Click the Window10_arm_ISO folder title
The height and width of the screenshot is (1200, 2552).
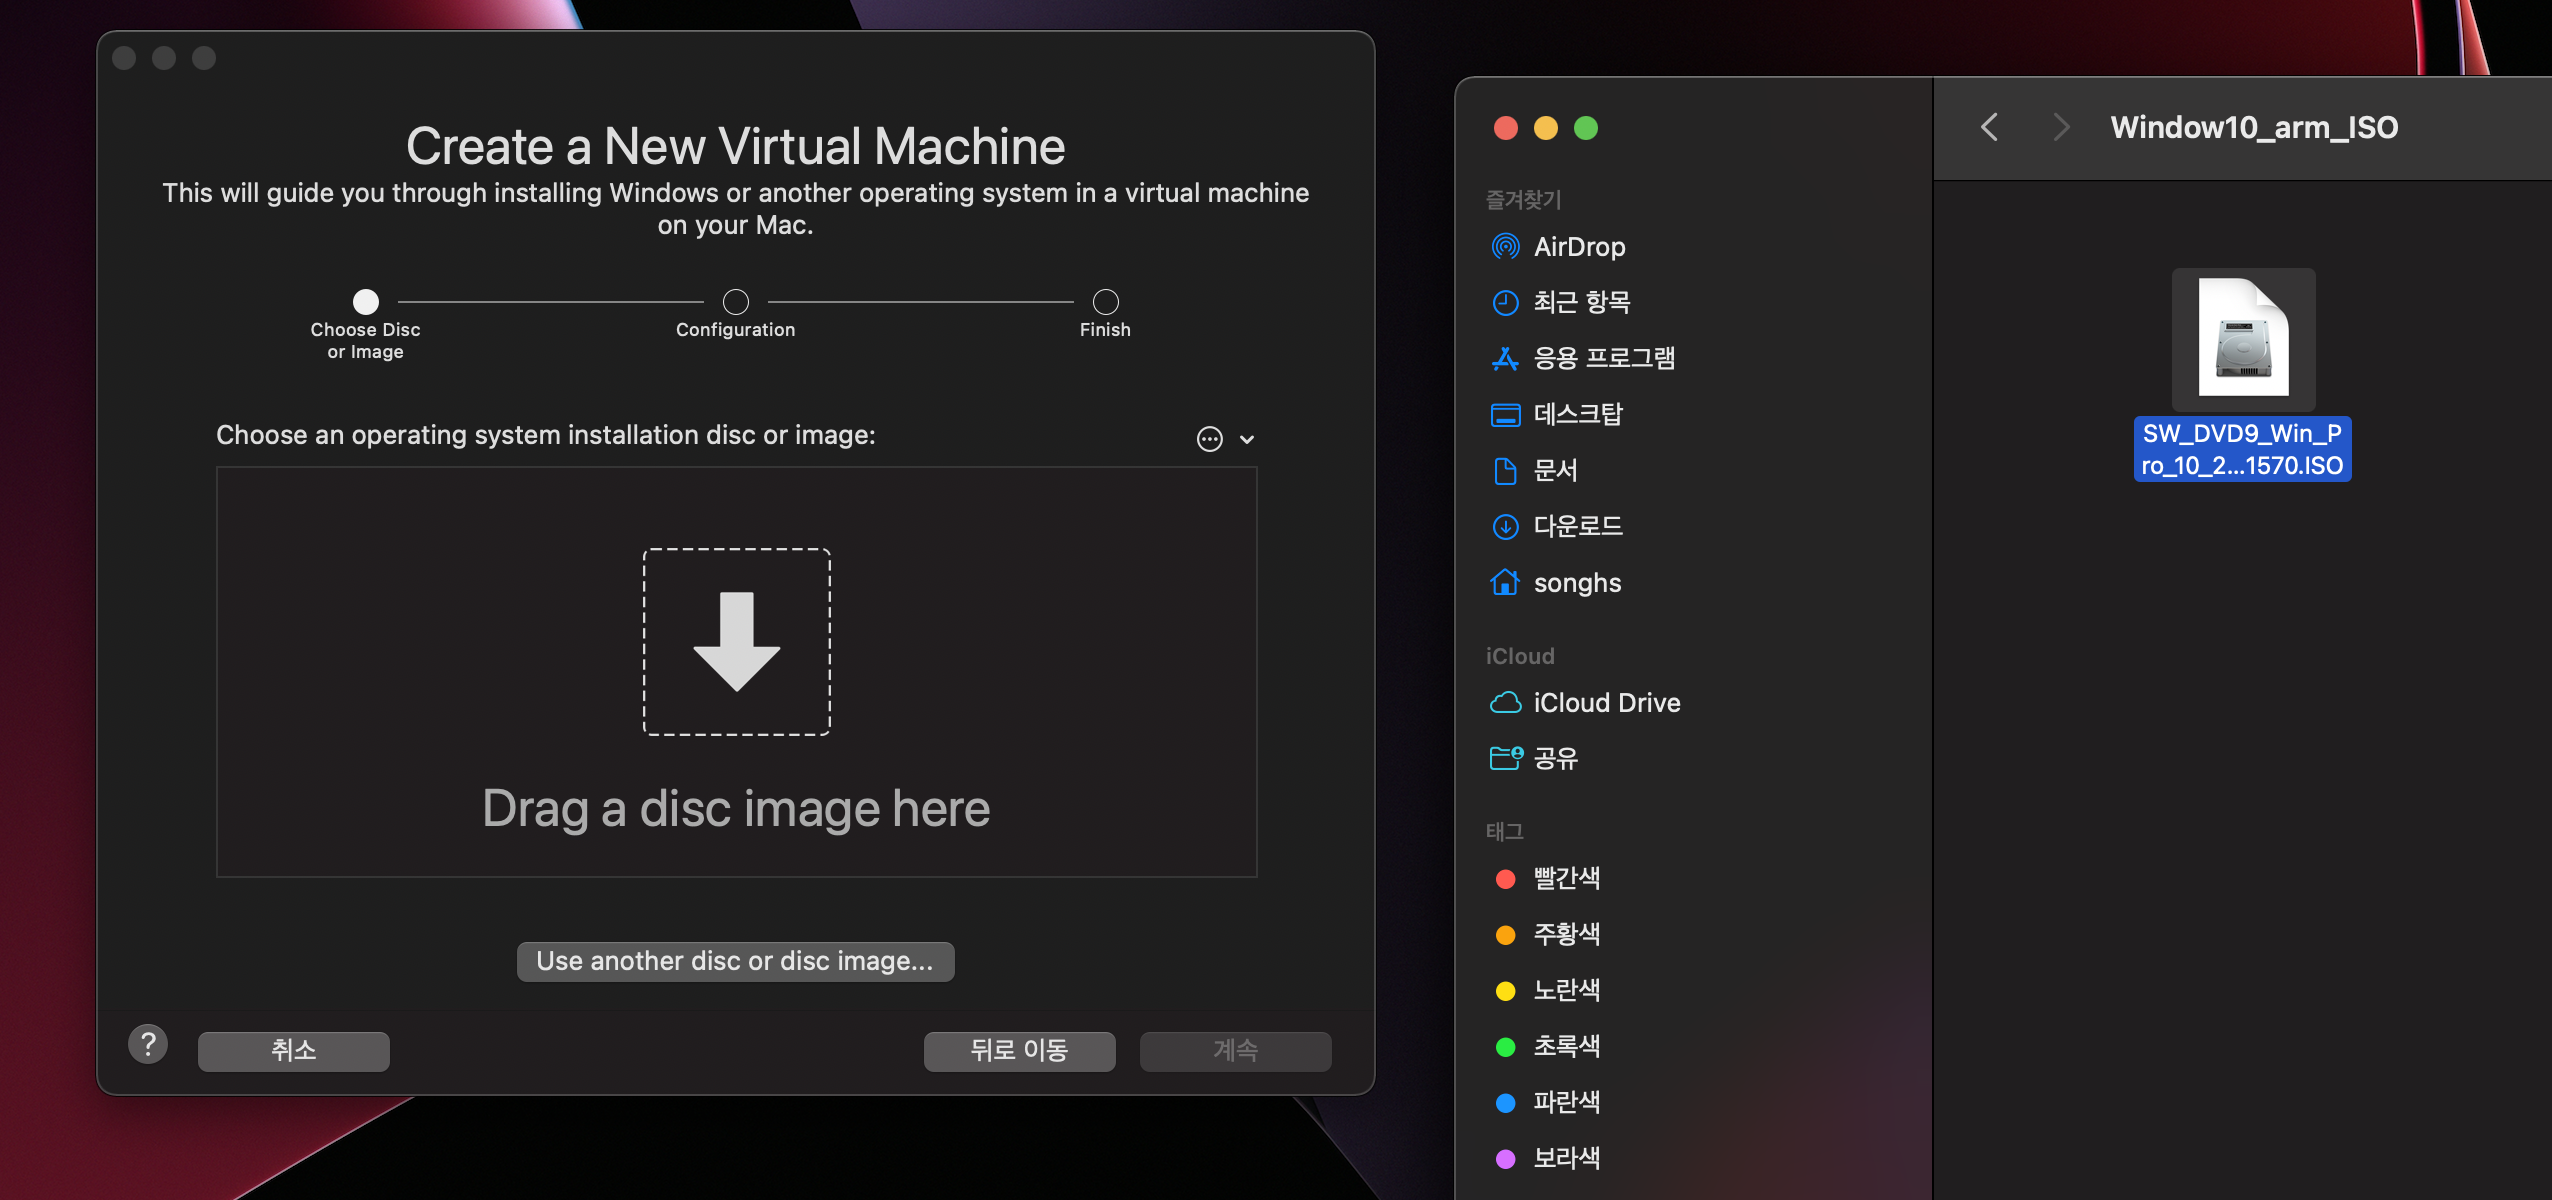2254,127
